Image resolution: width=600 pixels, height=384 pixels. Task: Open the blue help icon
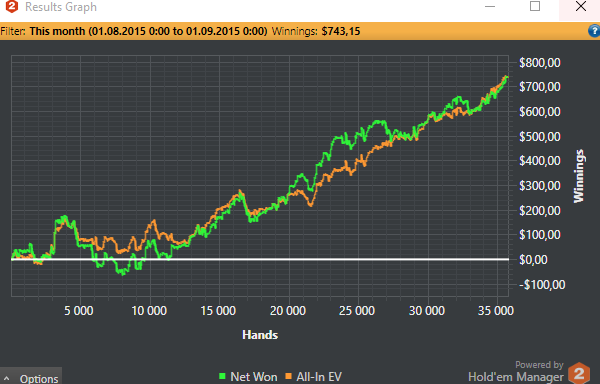[594, 31]
